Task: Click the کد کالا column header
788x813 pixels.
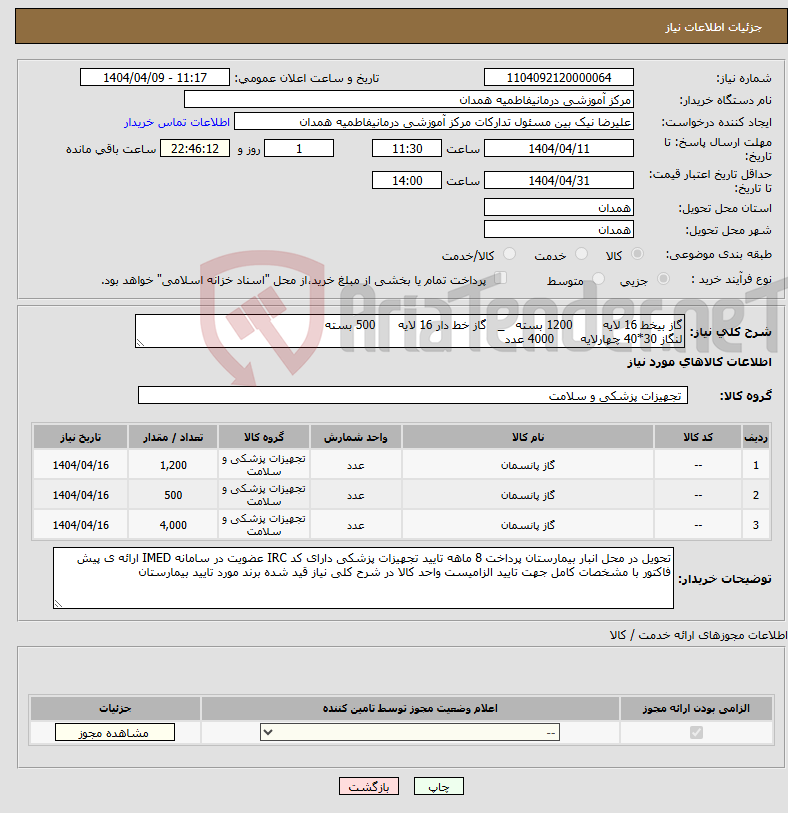Action: point(697,437)
